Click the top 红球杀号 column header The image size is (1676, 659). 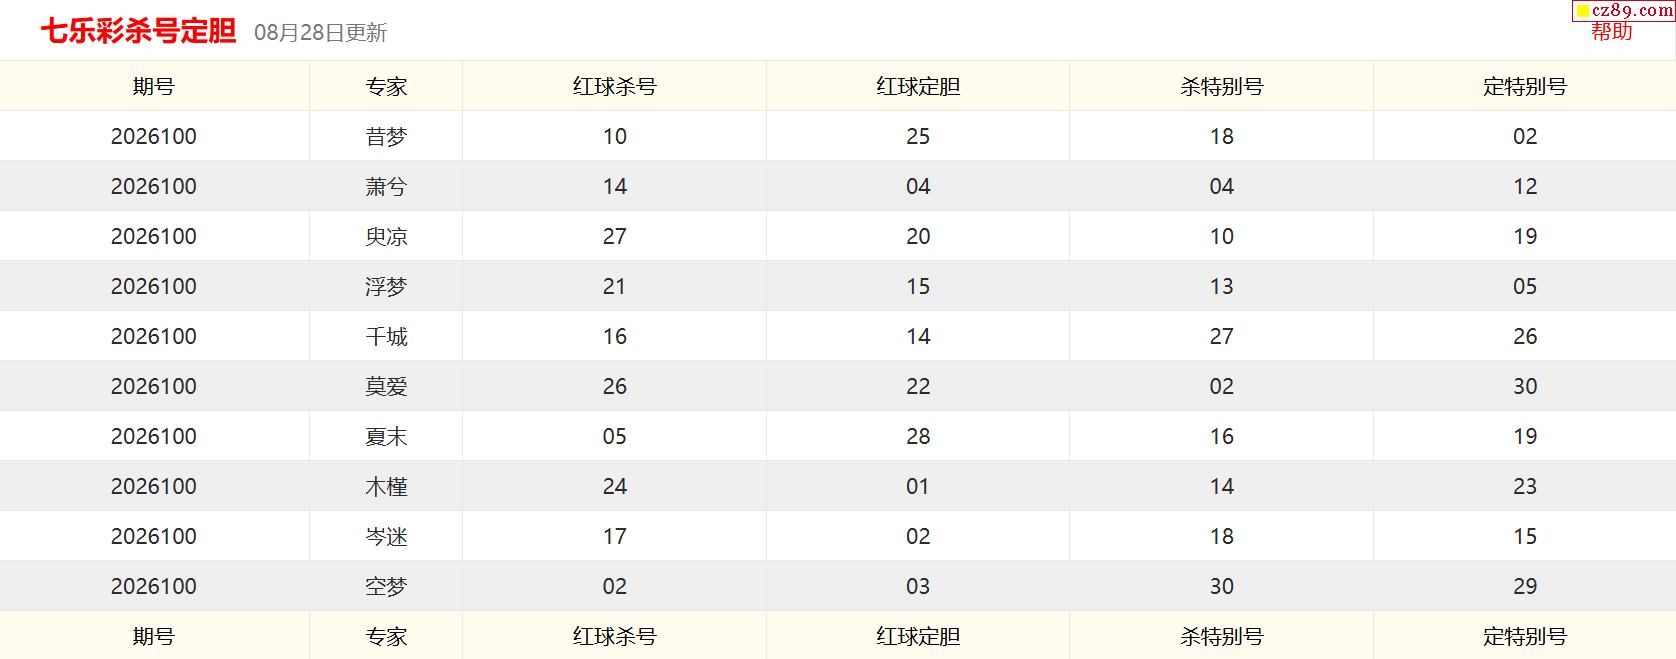tap(614, 86)
